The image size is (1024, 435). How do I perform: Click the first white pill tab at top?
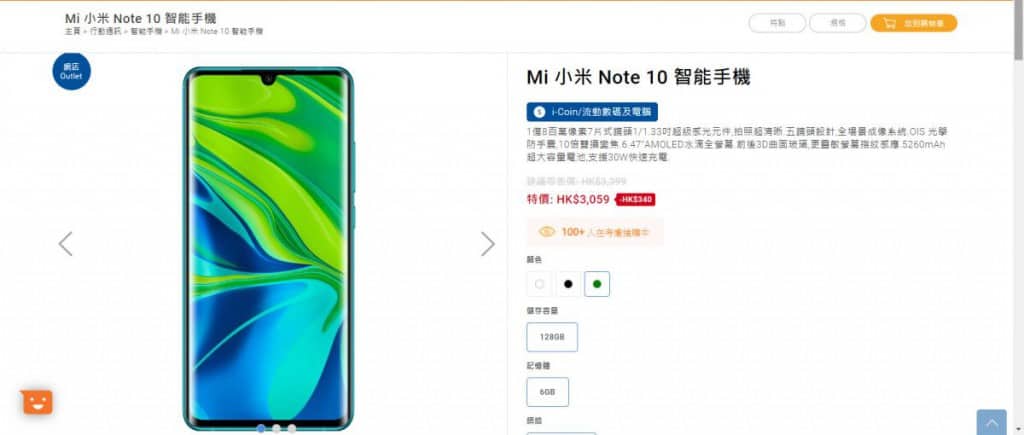(x=777, y=24)
